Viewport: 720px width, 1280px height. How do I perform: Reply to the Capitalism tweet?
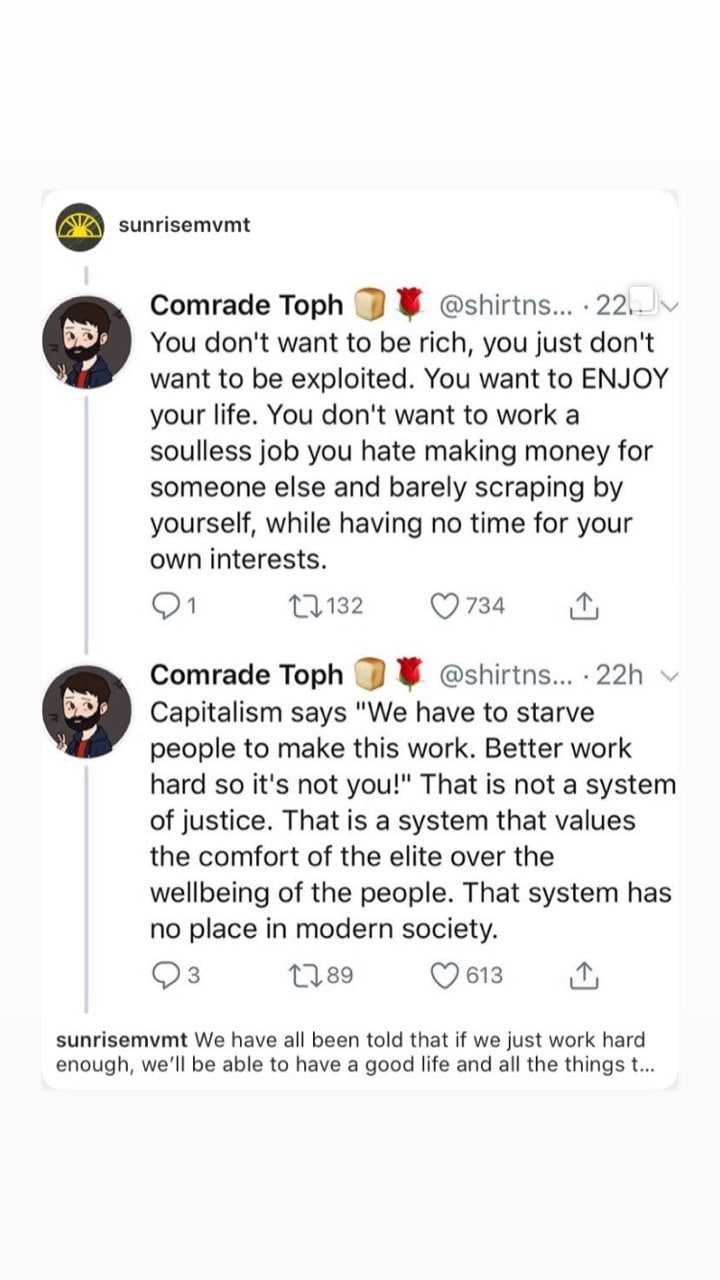[163, 975]
